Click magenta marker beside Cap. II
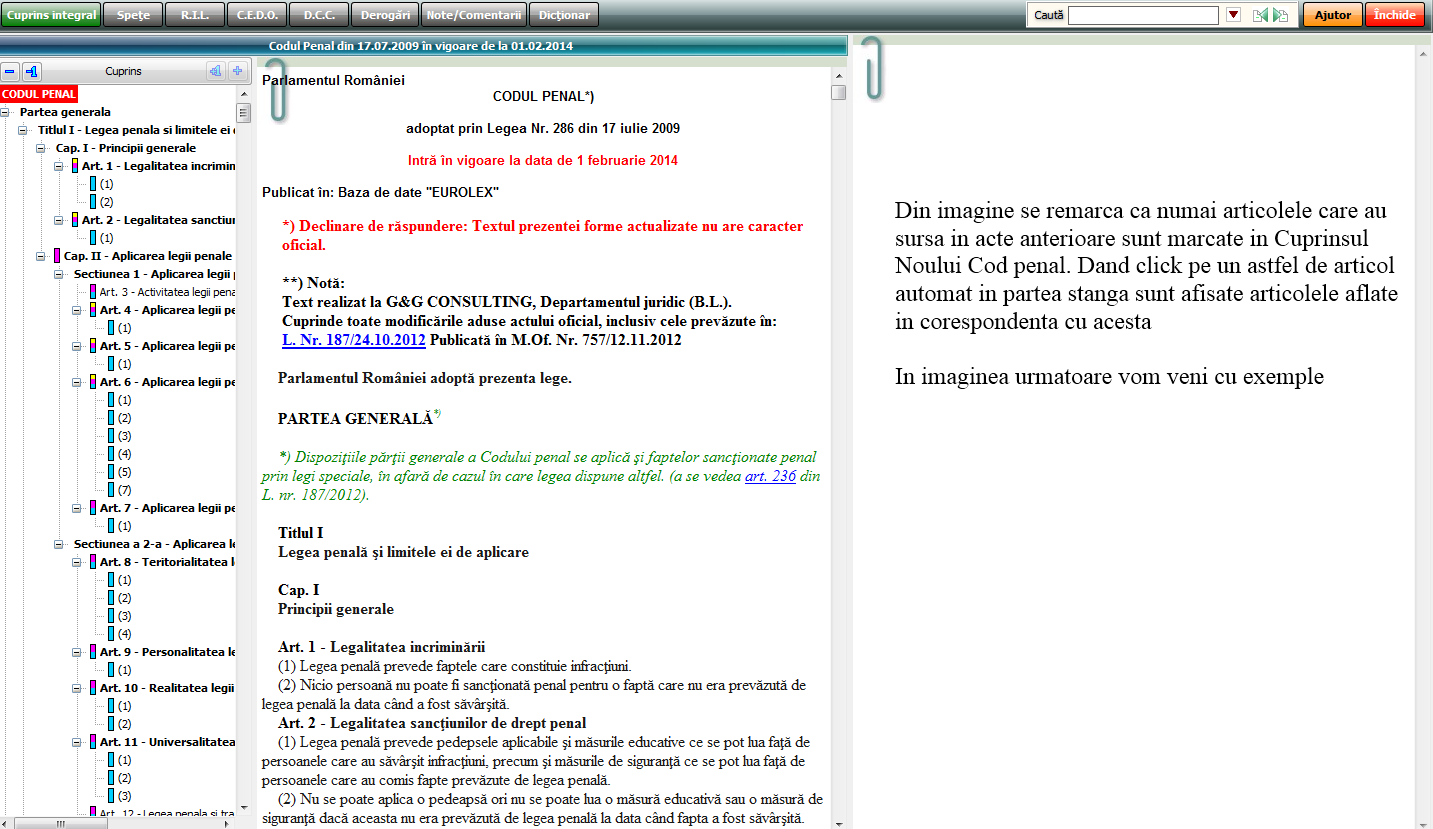 [x=58, y=256]
